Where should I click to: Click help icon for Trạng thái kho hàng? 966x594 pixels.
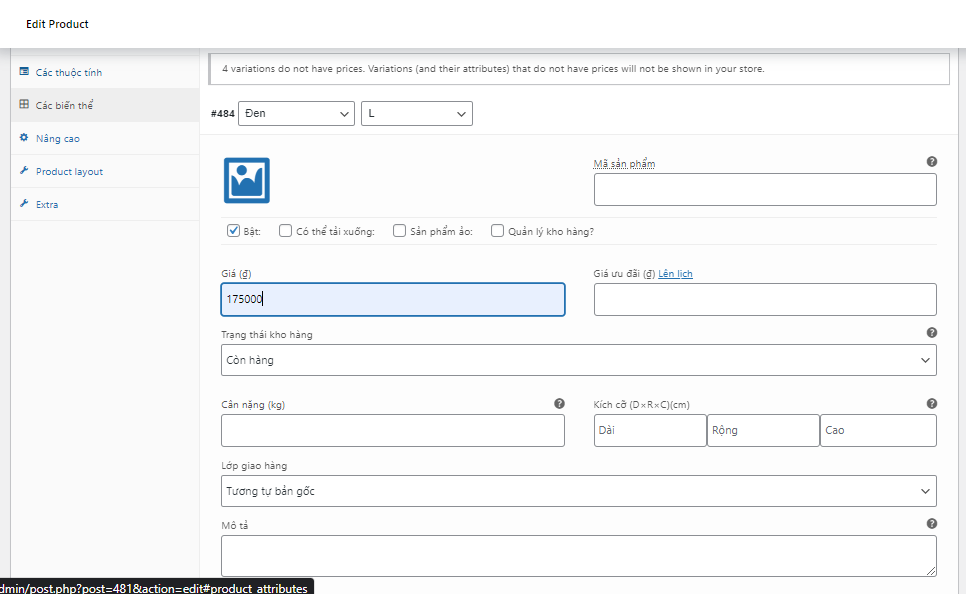932,333
